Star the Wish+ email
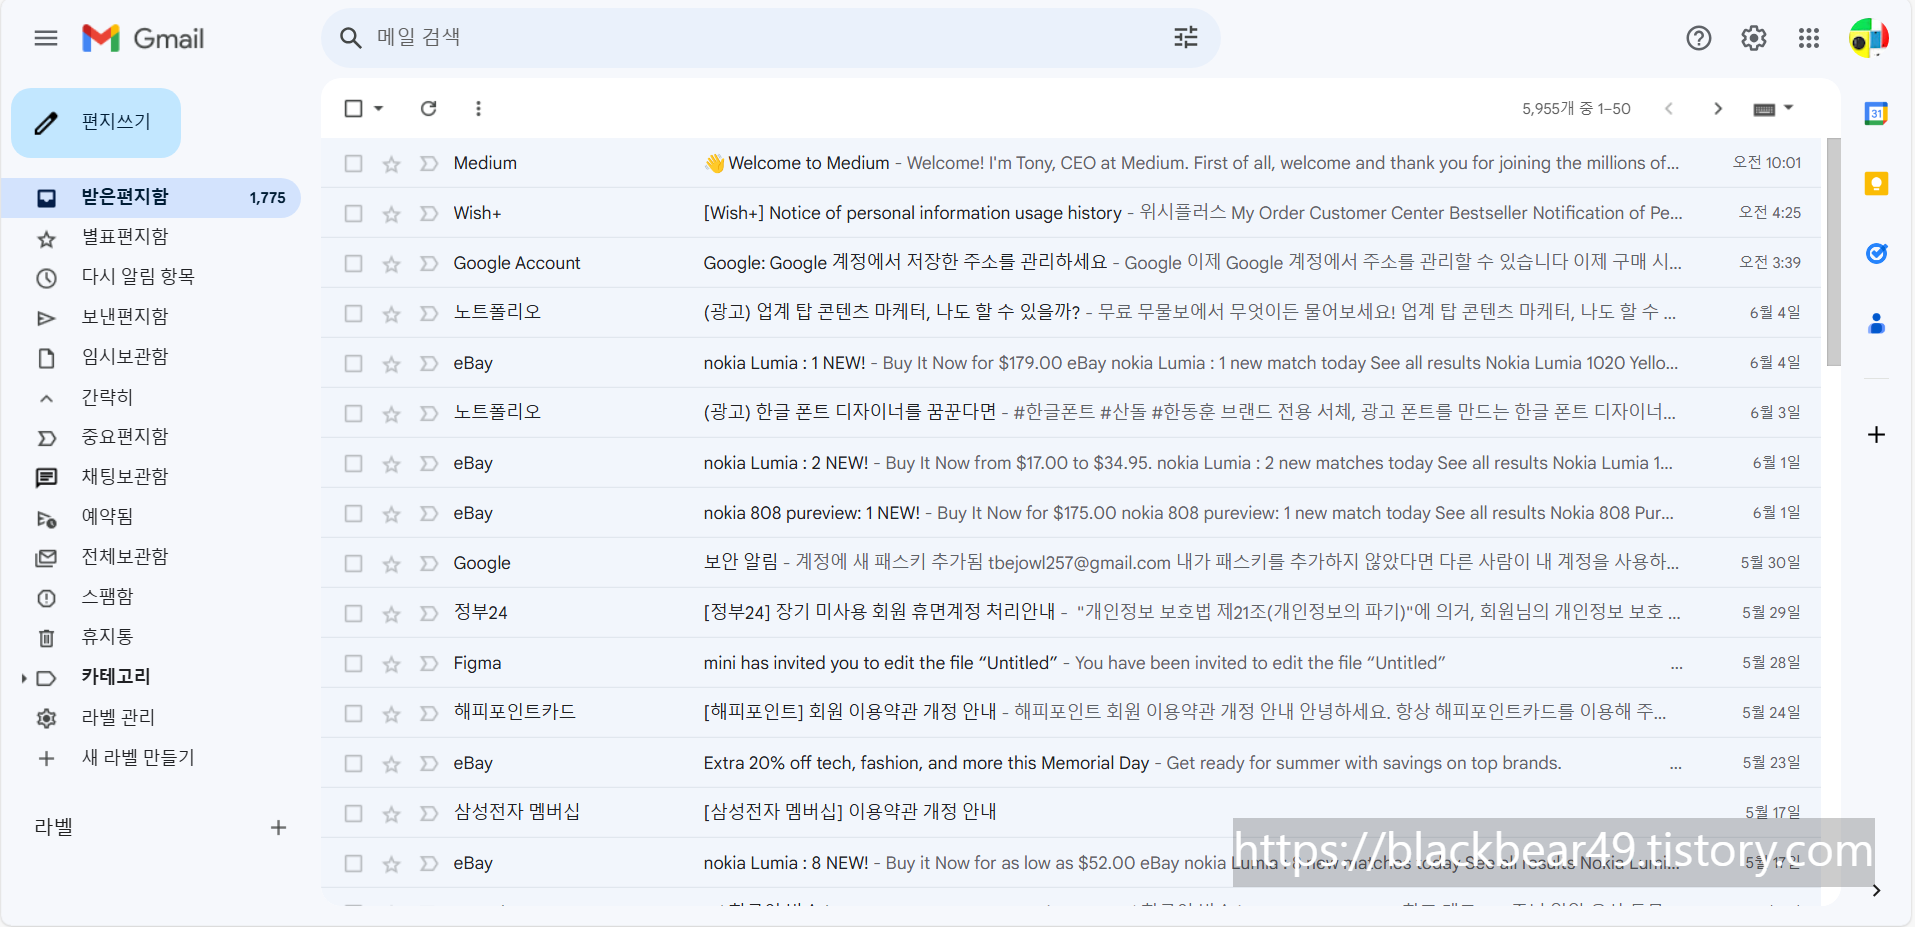 [391, 214]
